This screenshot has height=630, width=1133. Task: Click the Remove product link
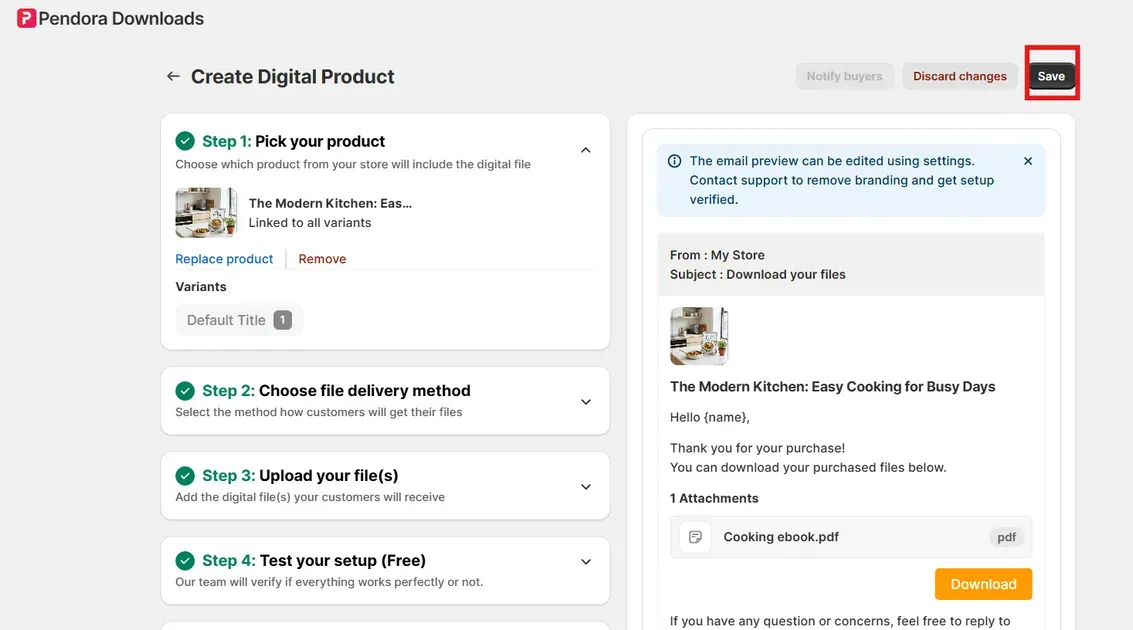(x=322, y=259)
